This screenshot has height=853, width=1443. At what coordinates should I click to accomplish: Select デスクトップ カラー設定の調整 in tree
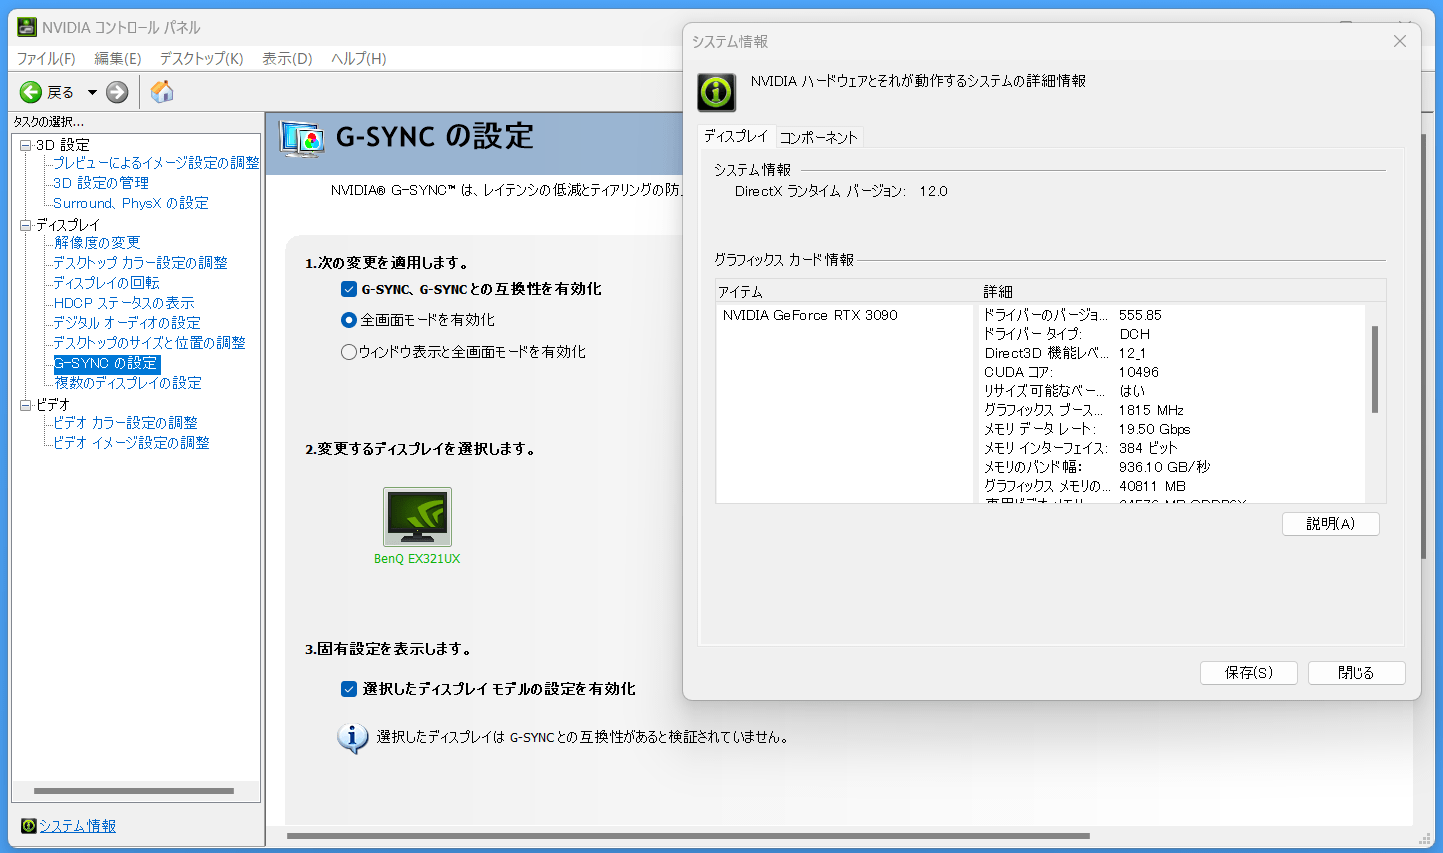140,263
